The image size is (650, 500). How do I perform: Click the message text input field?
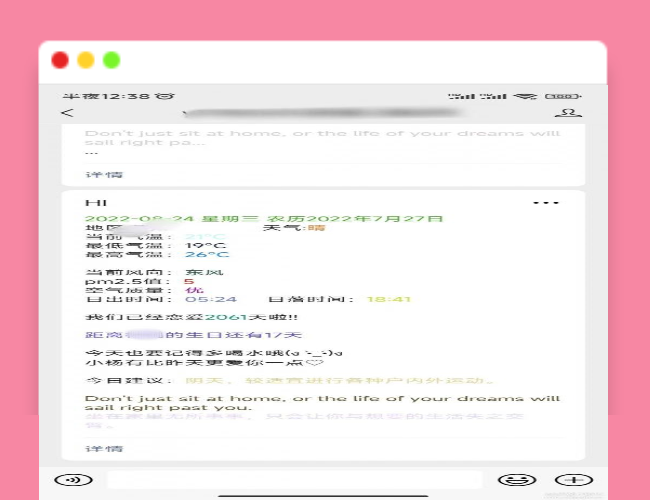294,480
